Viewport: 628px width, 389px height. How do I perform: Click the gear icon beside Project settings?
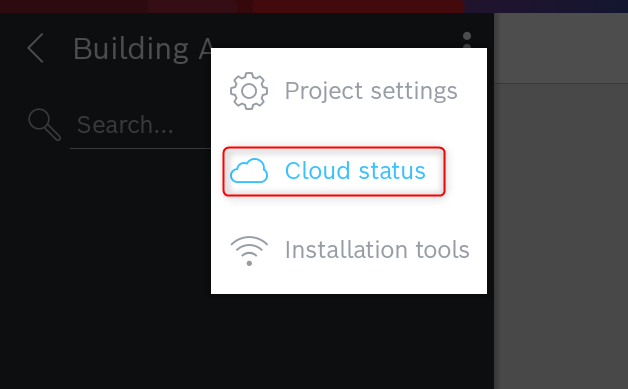(x=249, y=91)
